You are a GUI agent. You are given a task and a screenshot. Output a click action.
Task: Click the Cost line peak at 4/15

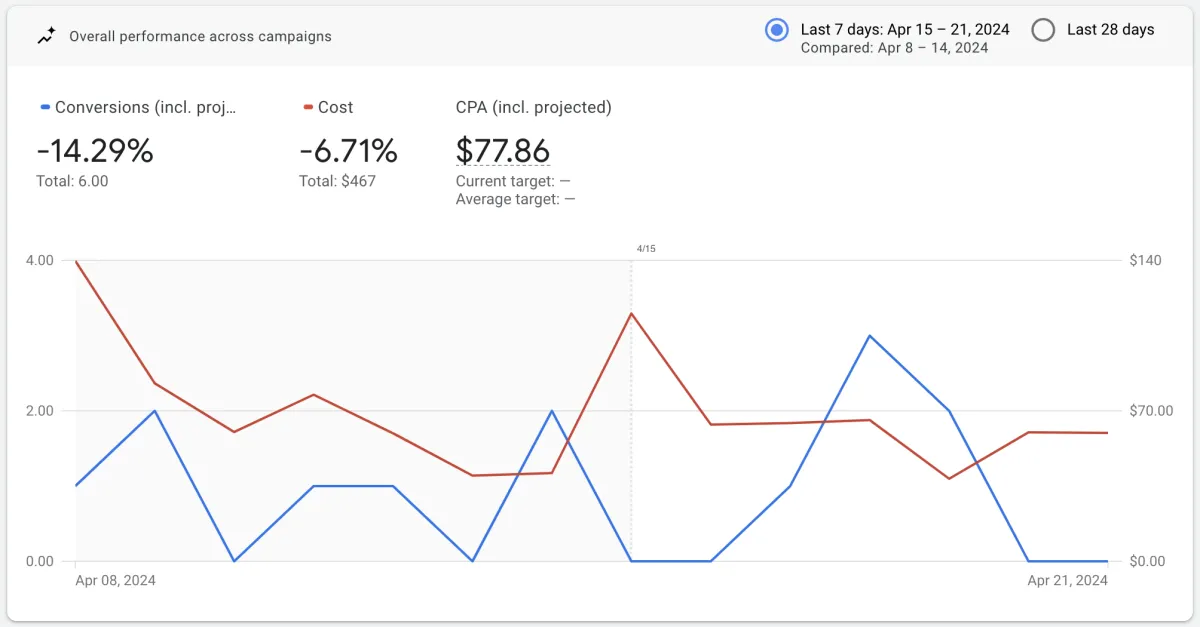tap(631, 313)
